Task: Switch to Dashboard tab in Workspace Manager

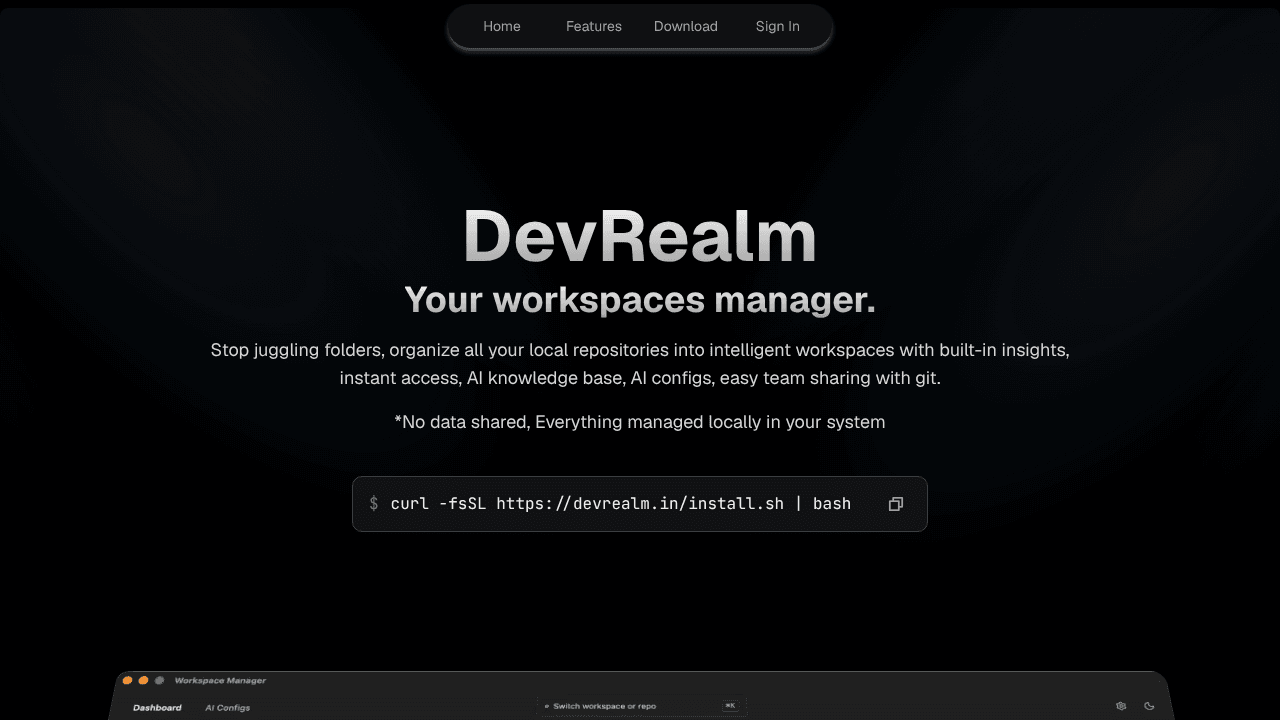Action: click(157, 708)
